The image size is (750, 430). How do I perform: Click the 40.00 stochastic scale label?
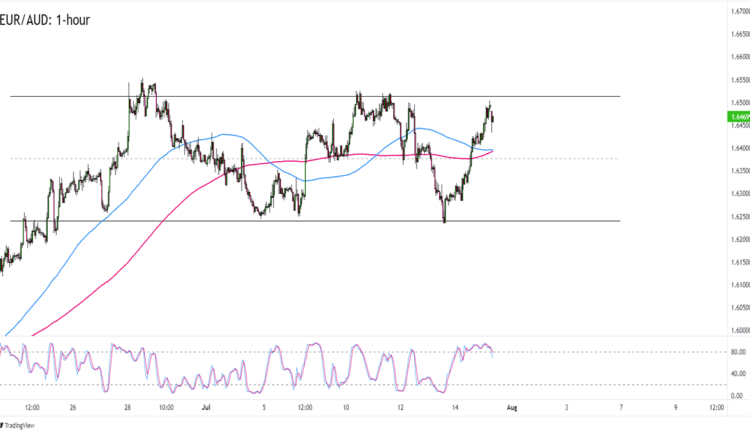735,373
